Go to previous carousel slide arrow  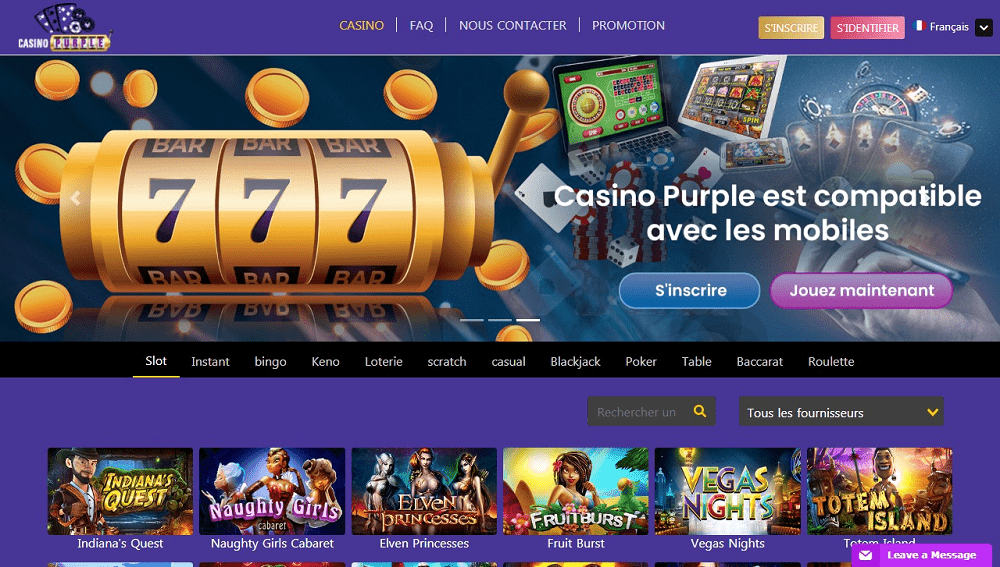(75, 198)
